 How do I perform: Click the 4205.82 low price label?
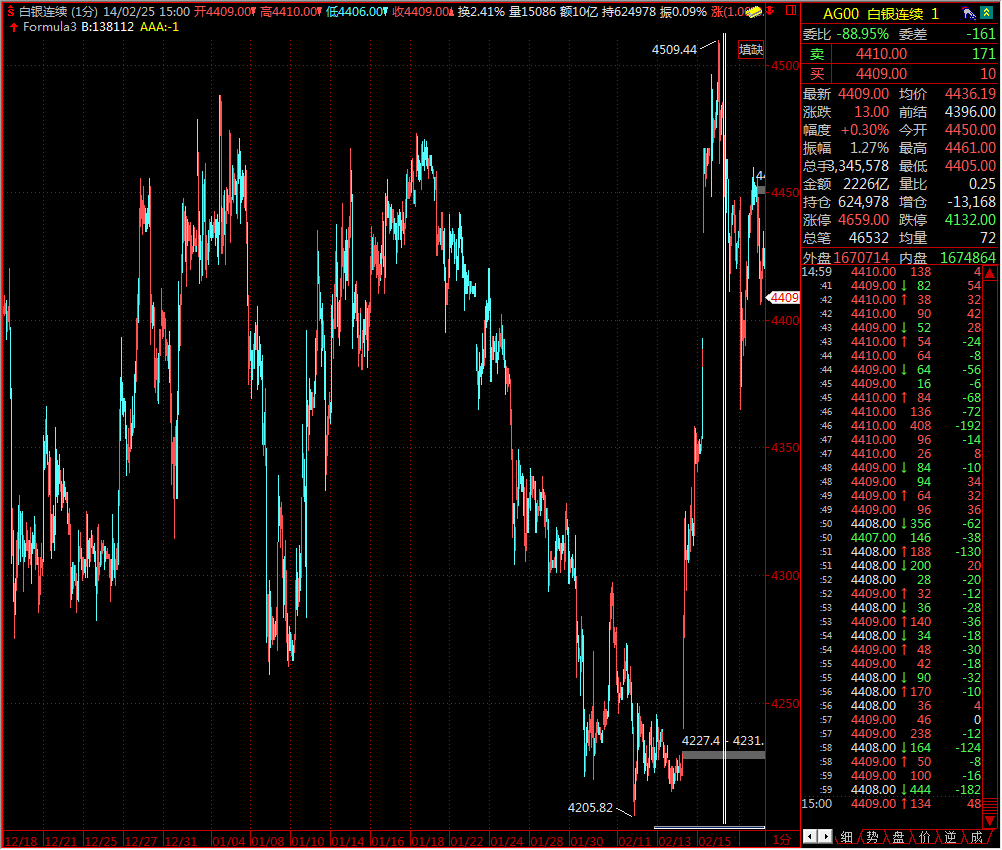tap(590, 807)
